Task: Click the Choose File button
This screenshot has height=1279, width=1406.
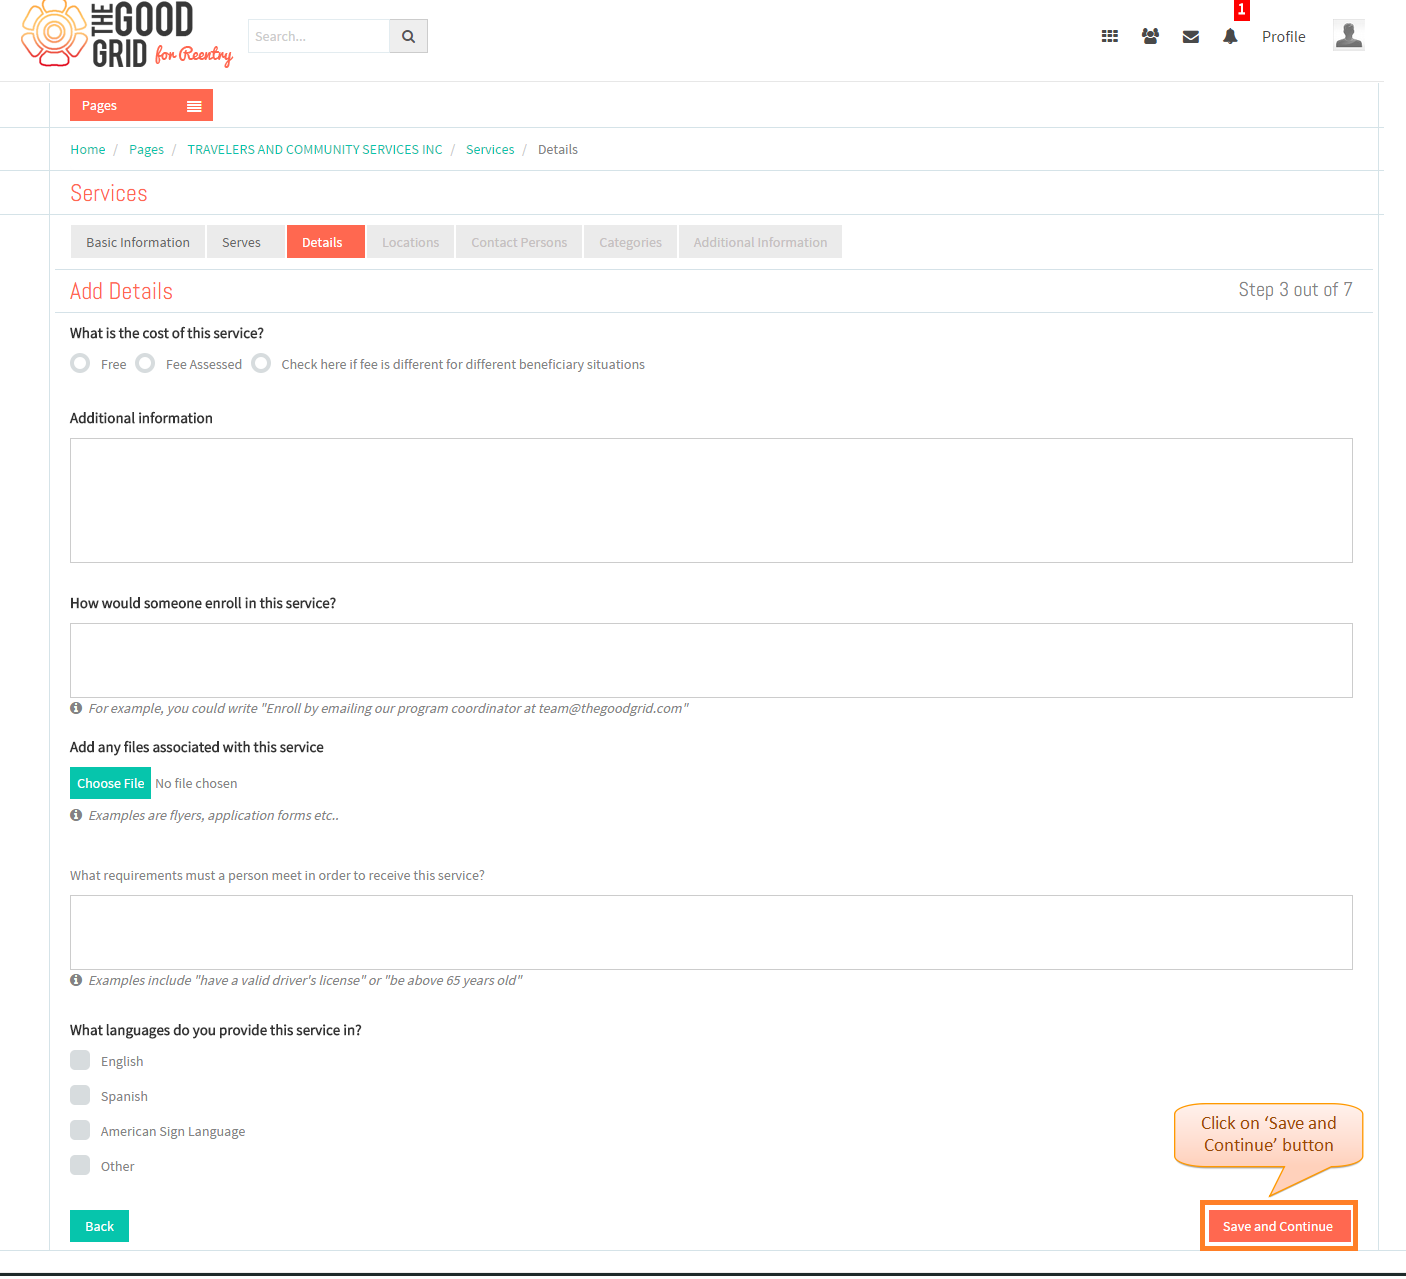Action: tap(110, 783)
